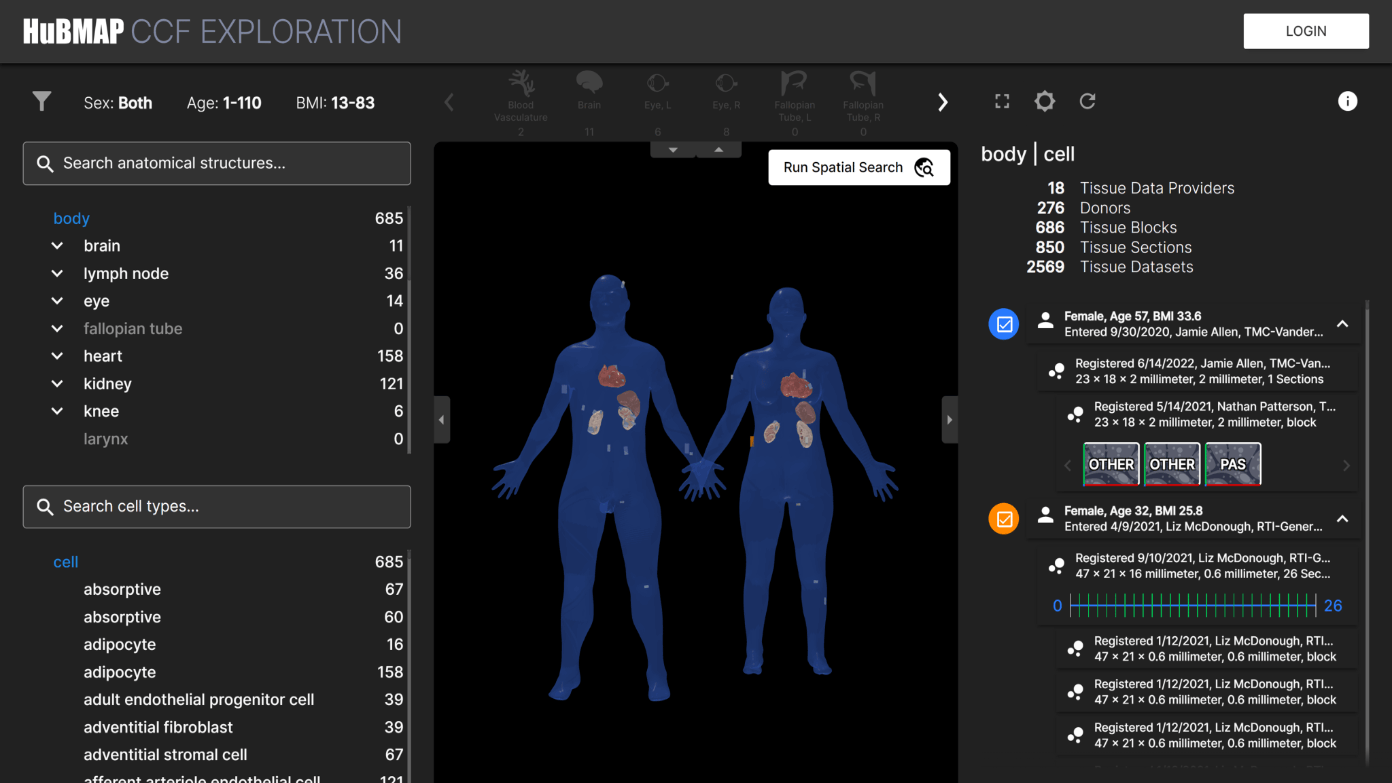Open the info dialog via the circled-i icon

click(x=1347, y=101)
